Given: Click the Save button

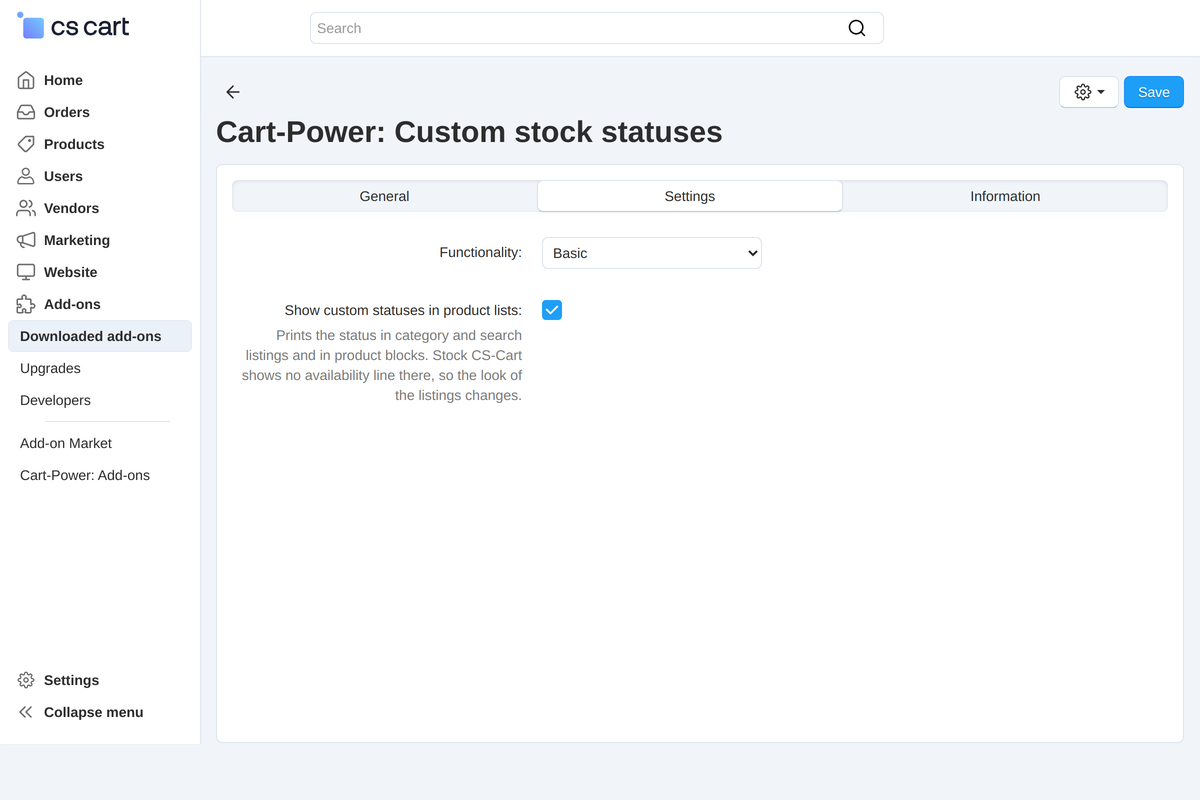Looking at the screenshot, I should 1154,92.
